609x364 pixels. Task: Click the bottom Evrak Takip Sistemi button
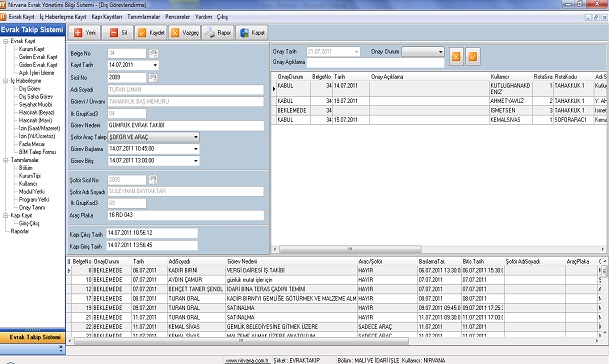[33, 337]
